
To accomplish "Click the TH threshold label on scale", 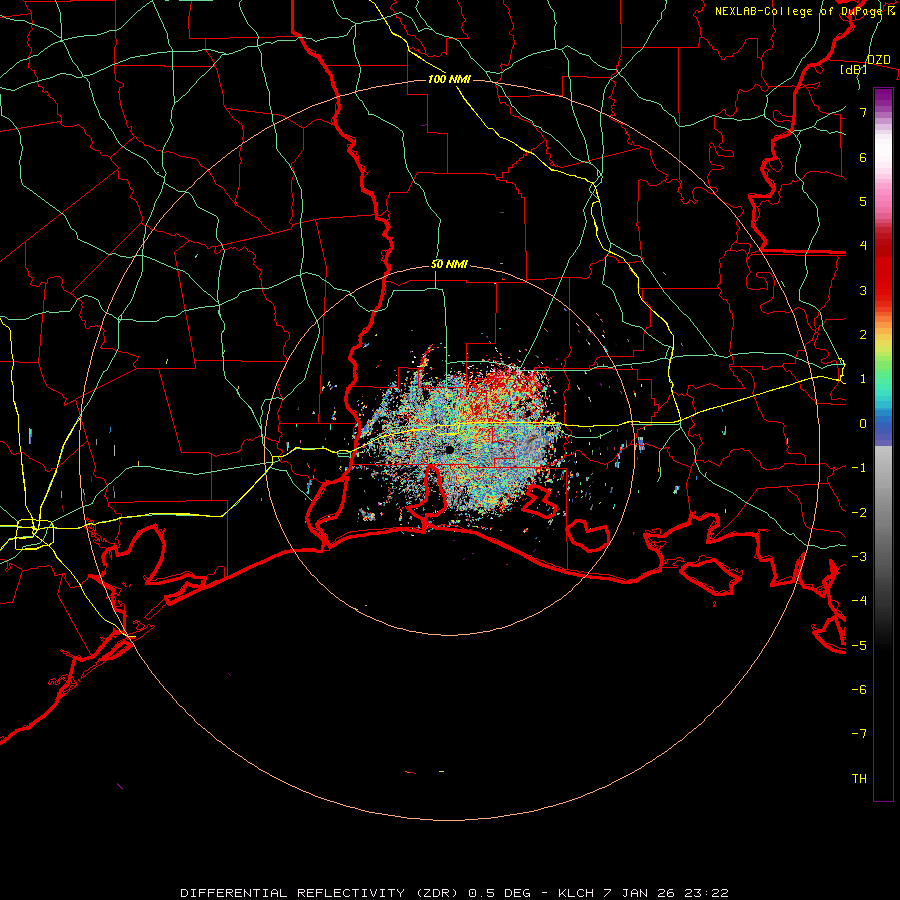I will (859, 779).
